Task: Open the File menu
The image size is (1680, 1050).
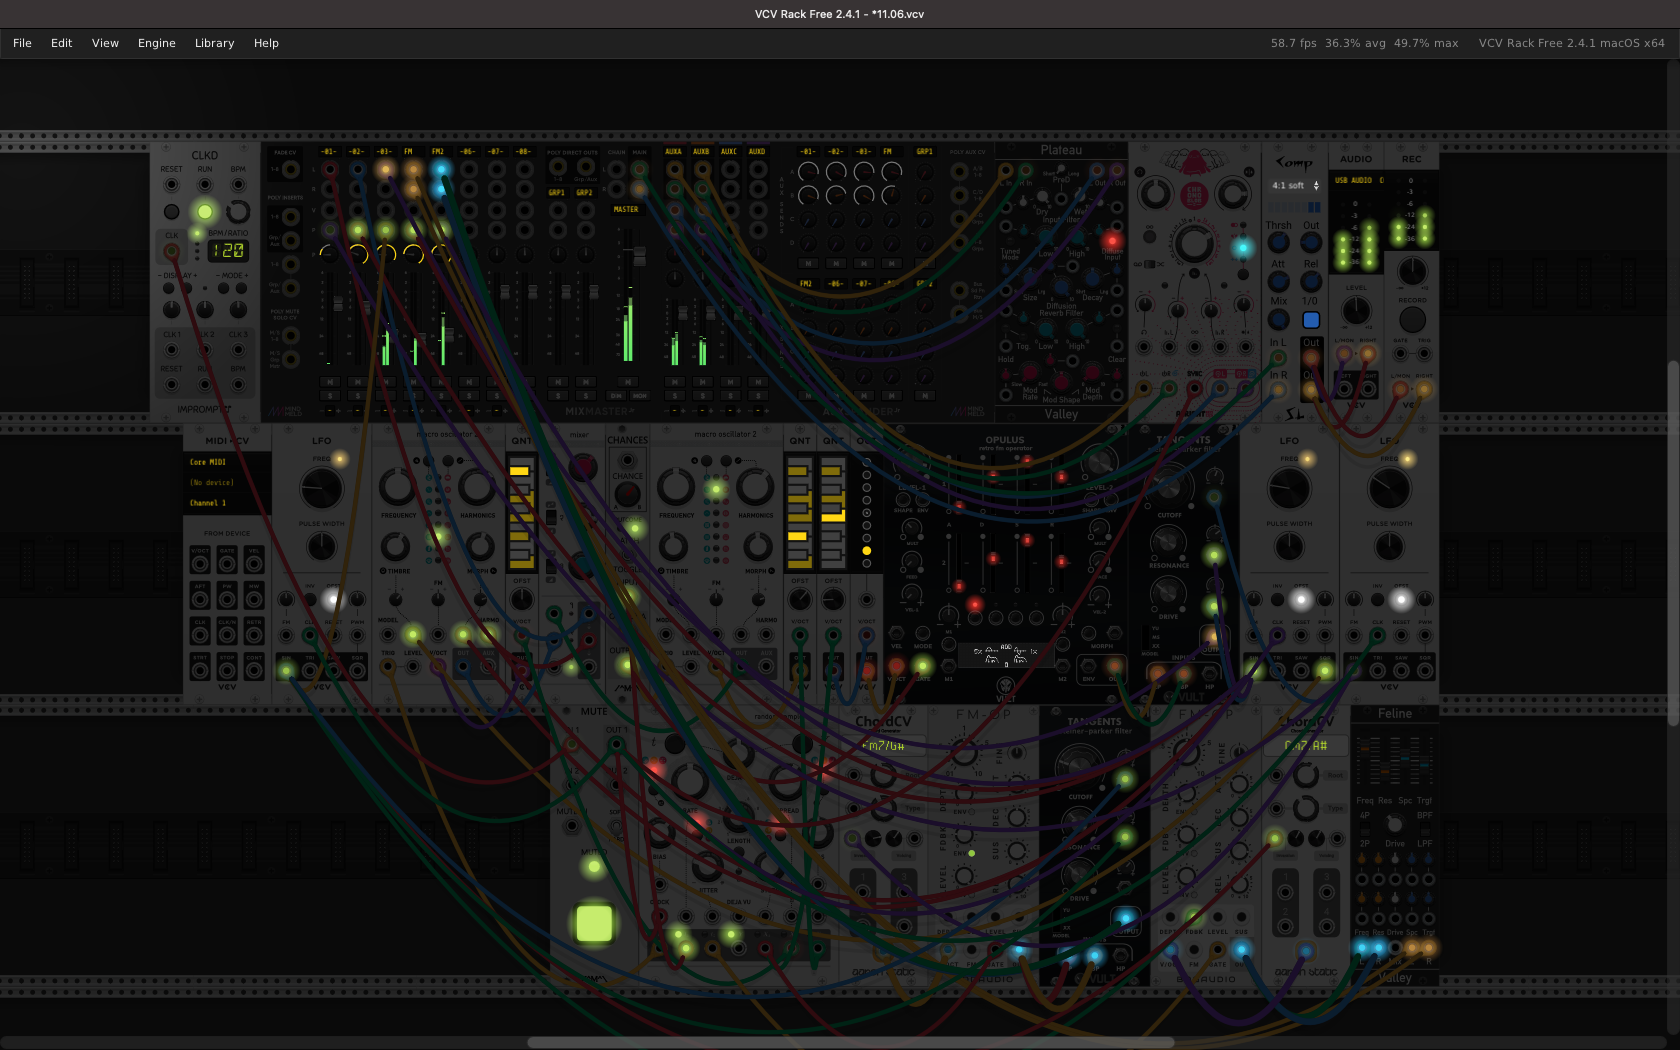Action: 22,43
